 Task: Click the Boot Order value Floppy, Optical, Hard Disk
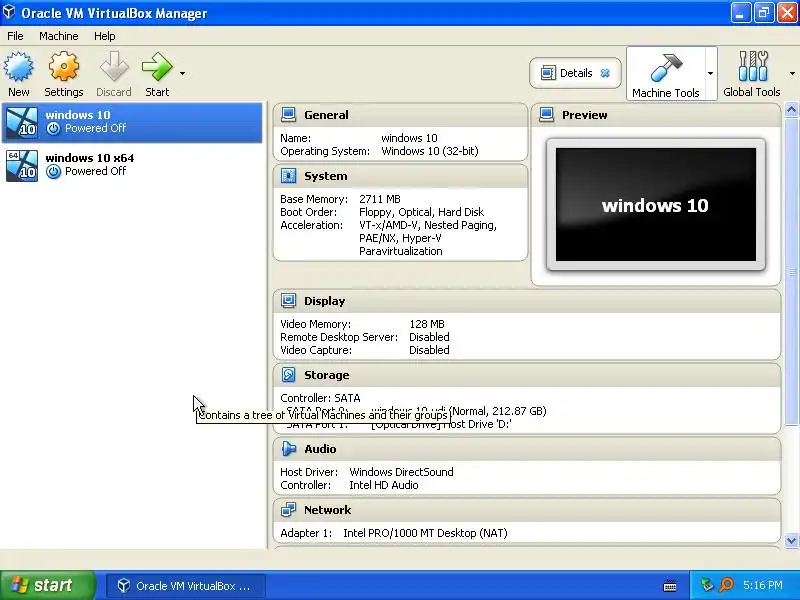click(421, 212)
